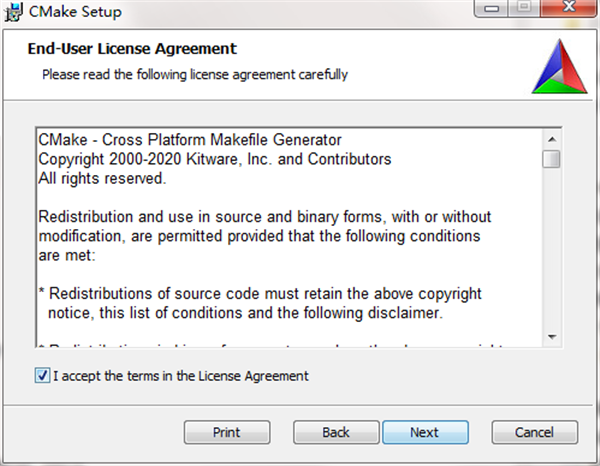Click the 'Please read the following' subtitle

point(195,74)
